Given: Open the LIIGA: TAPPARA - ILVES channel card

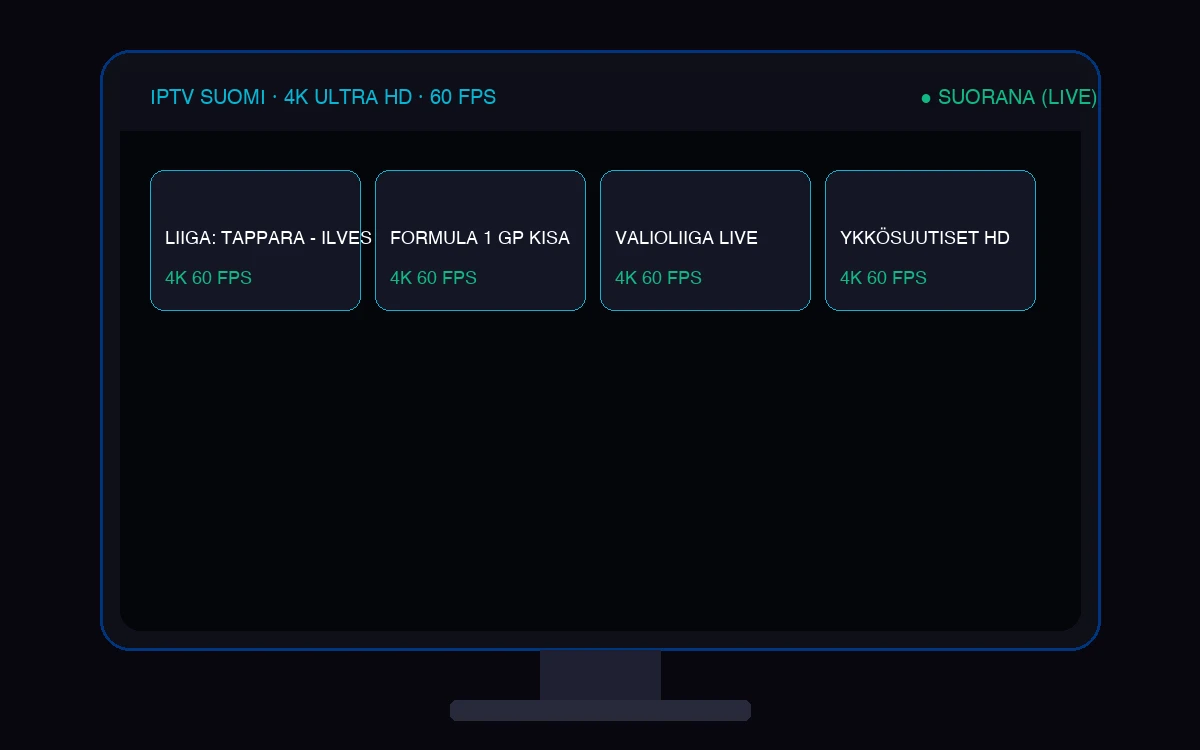Looking at the screenshot, I should pos(255,240).
